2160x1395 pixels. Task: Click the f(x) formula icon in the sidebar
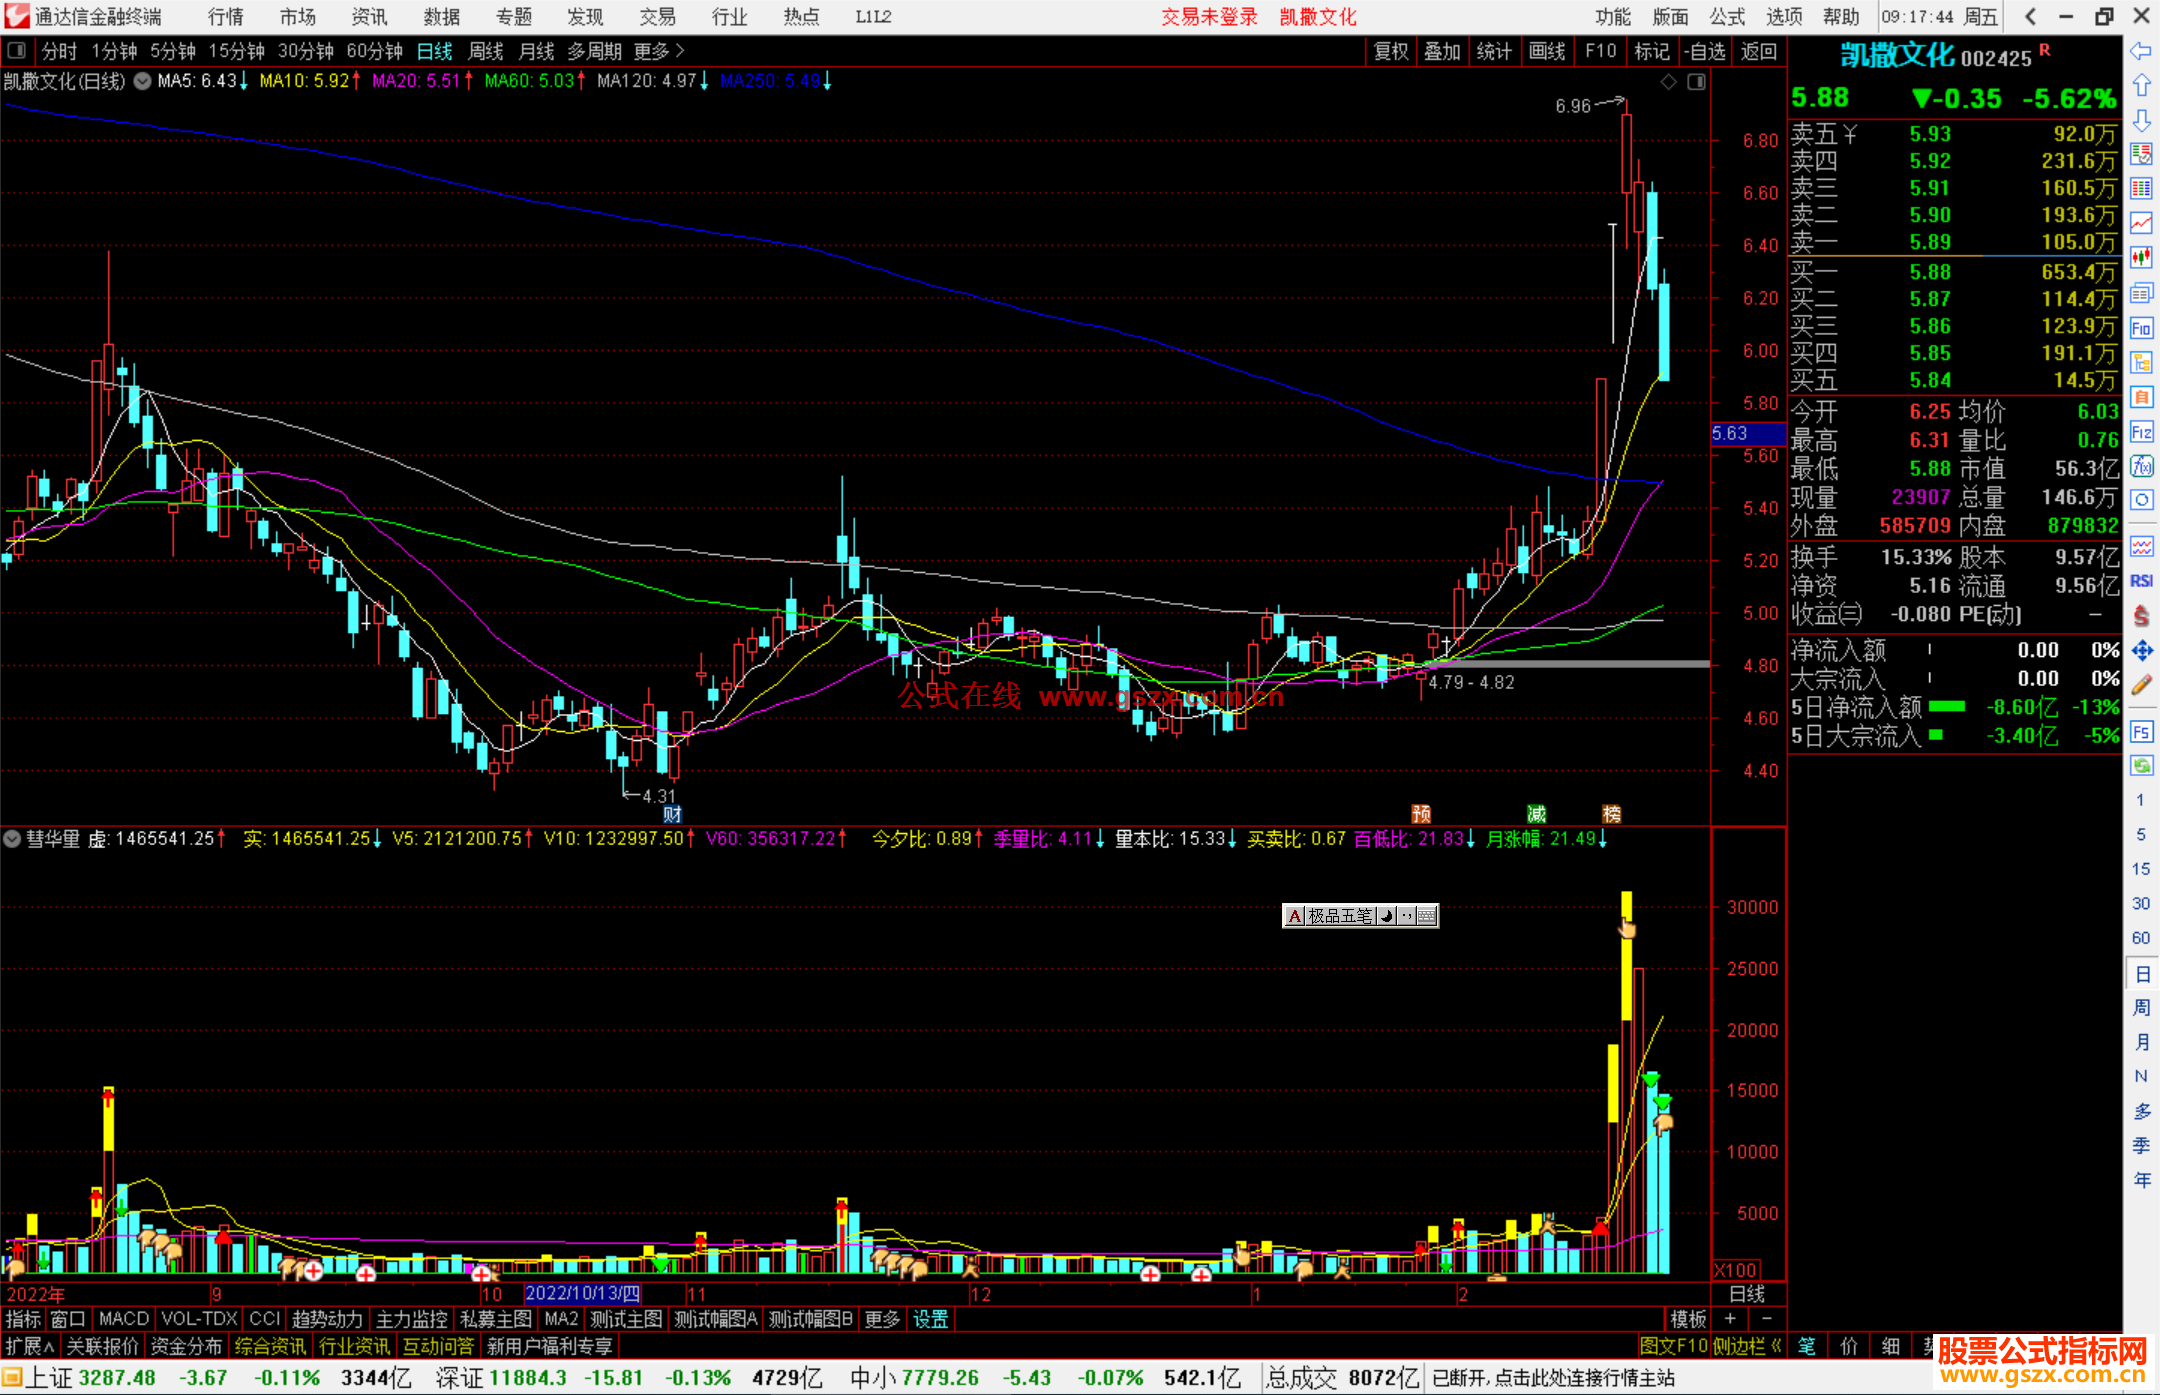pos(2141,466)
